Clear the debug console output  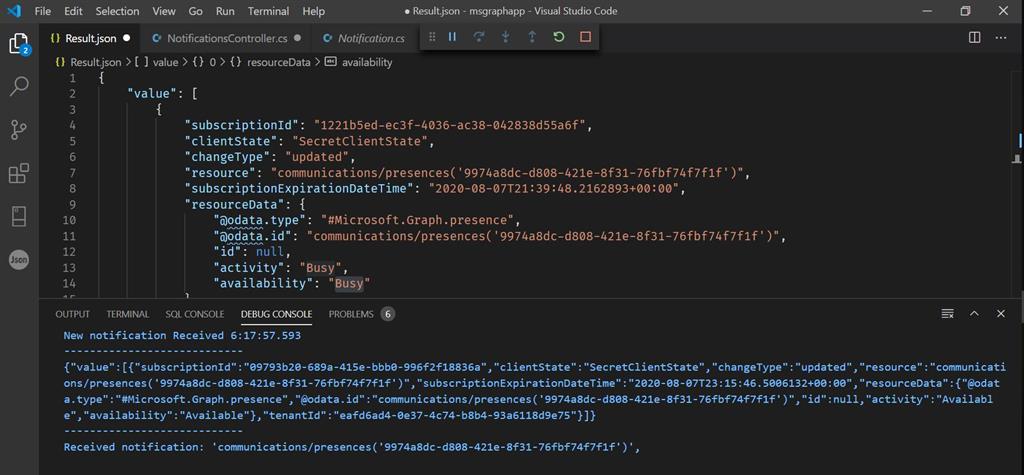(x=948, y=314)
